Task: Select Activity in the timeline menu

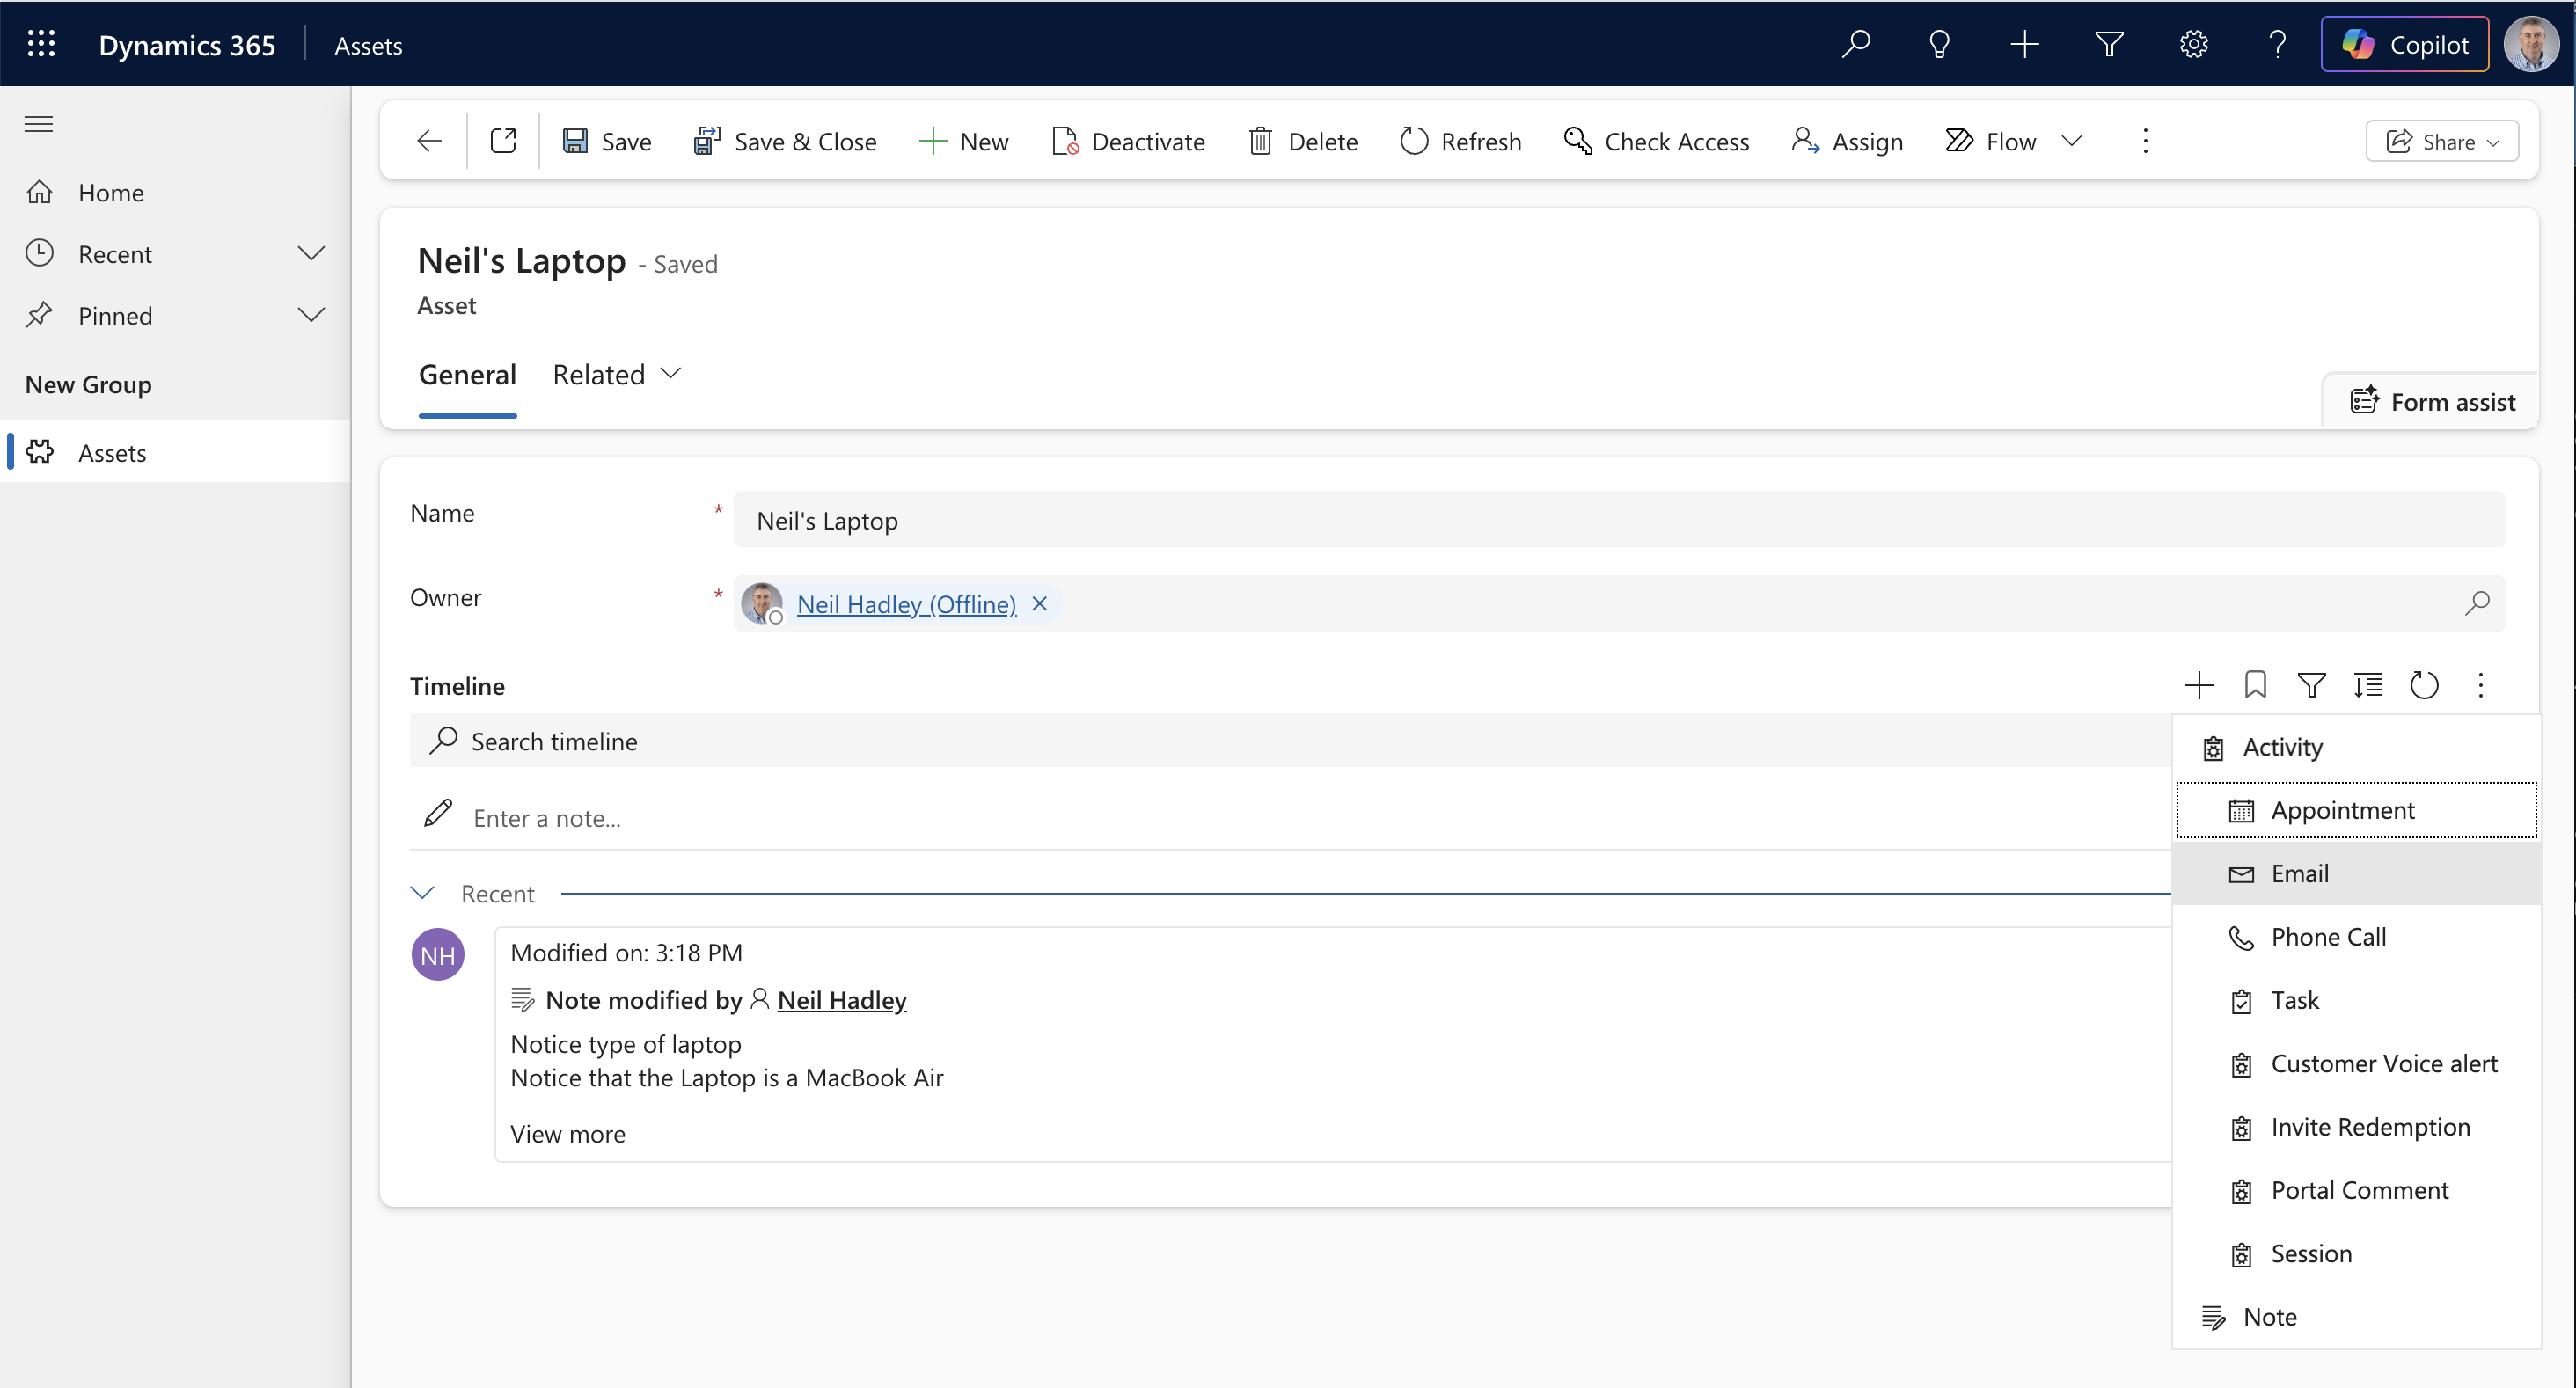Action: pyautogui.click(x=2356, y=747)
